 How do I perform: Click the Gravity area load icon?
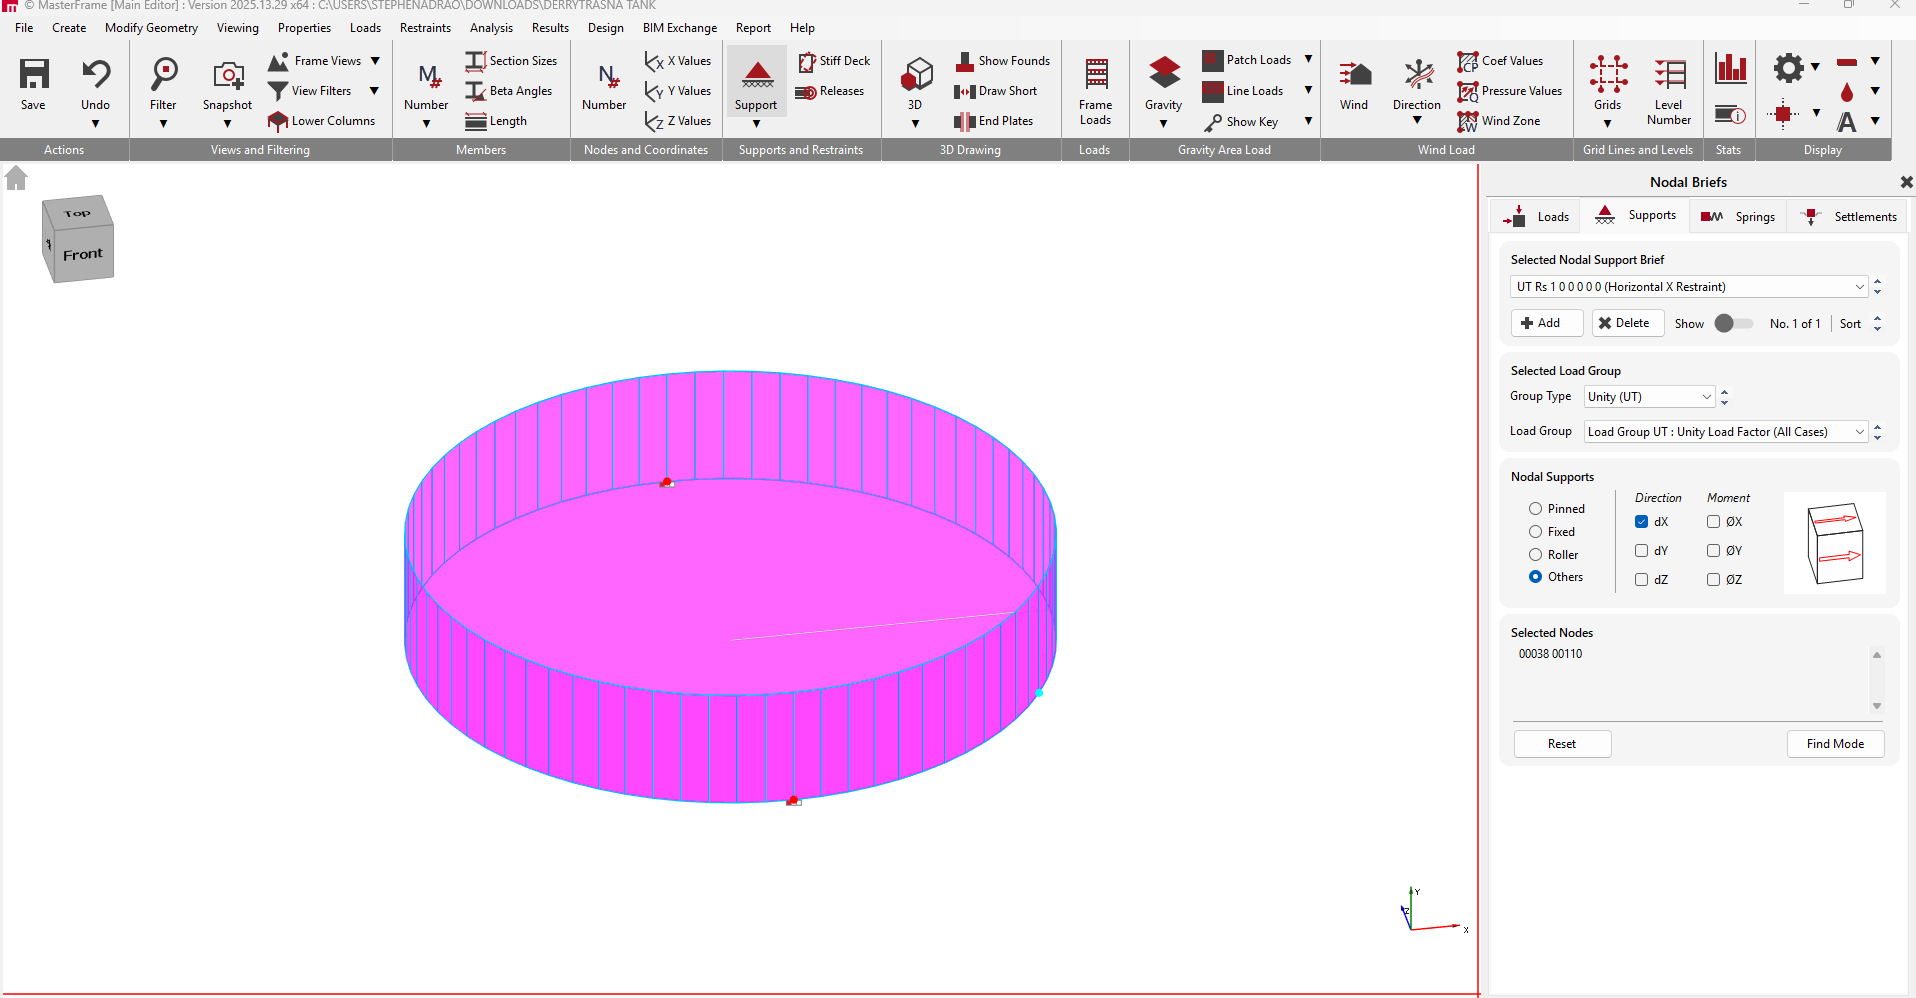[1163, 75]
